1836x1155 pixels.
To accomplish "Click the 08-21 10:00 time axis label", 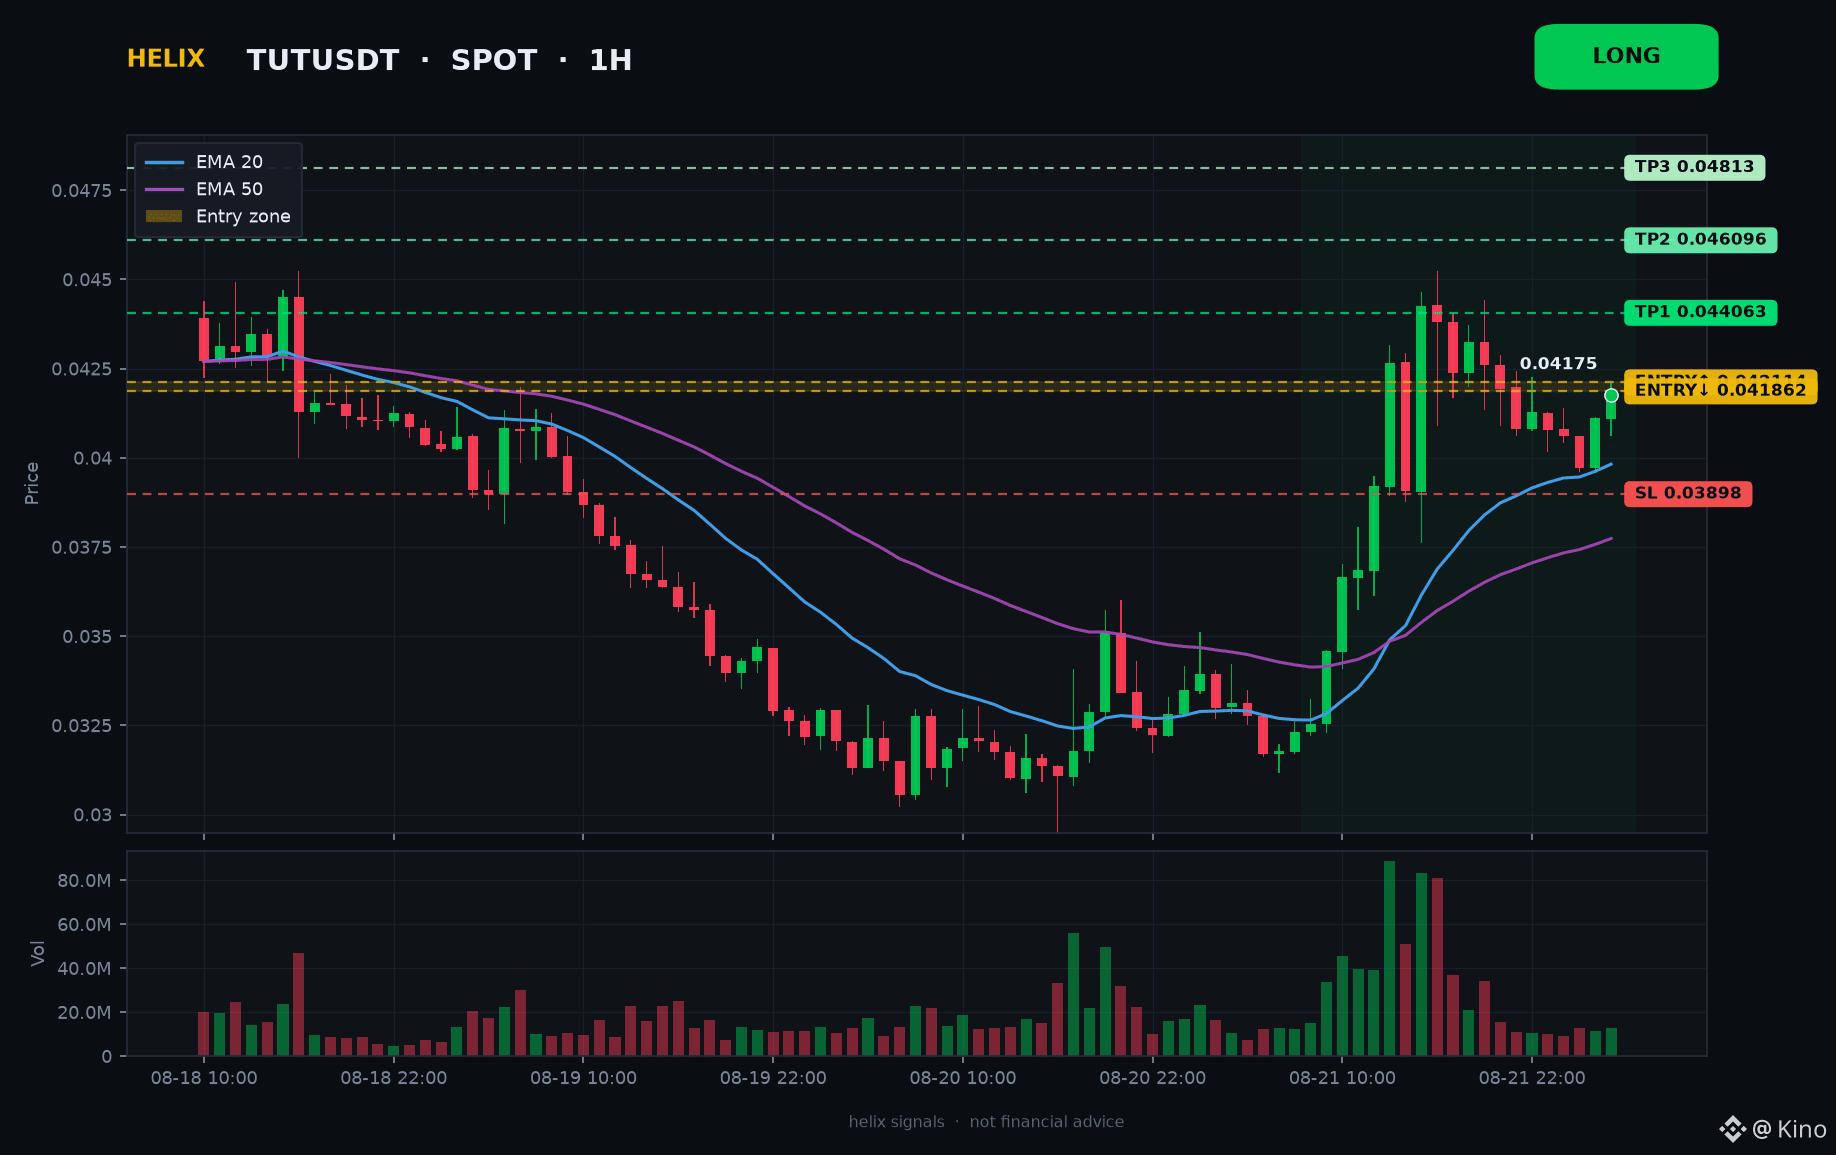I will tap(1342, 1078).
